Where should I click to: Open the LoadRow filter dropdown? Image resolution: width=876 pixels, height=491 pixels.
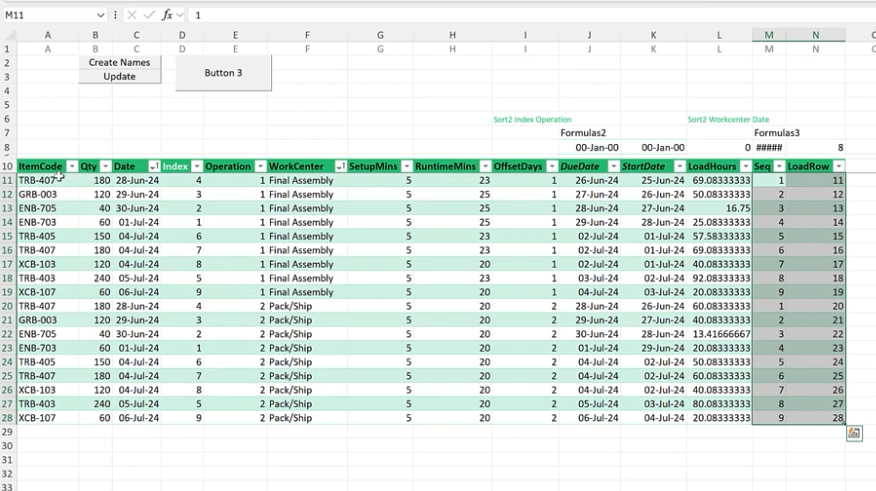pos(839,166)
